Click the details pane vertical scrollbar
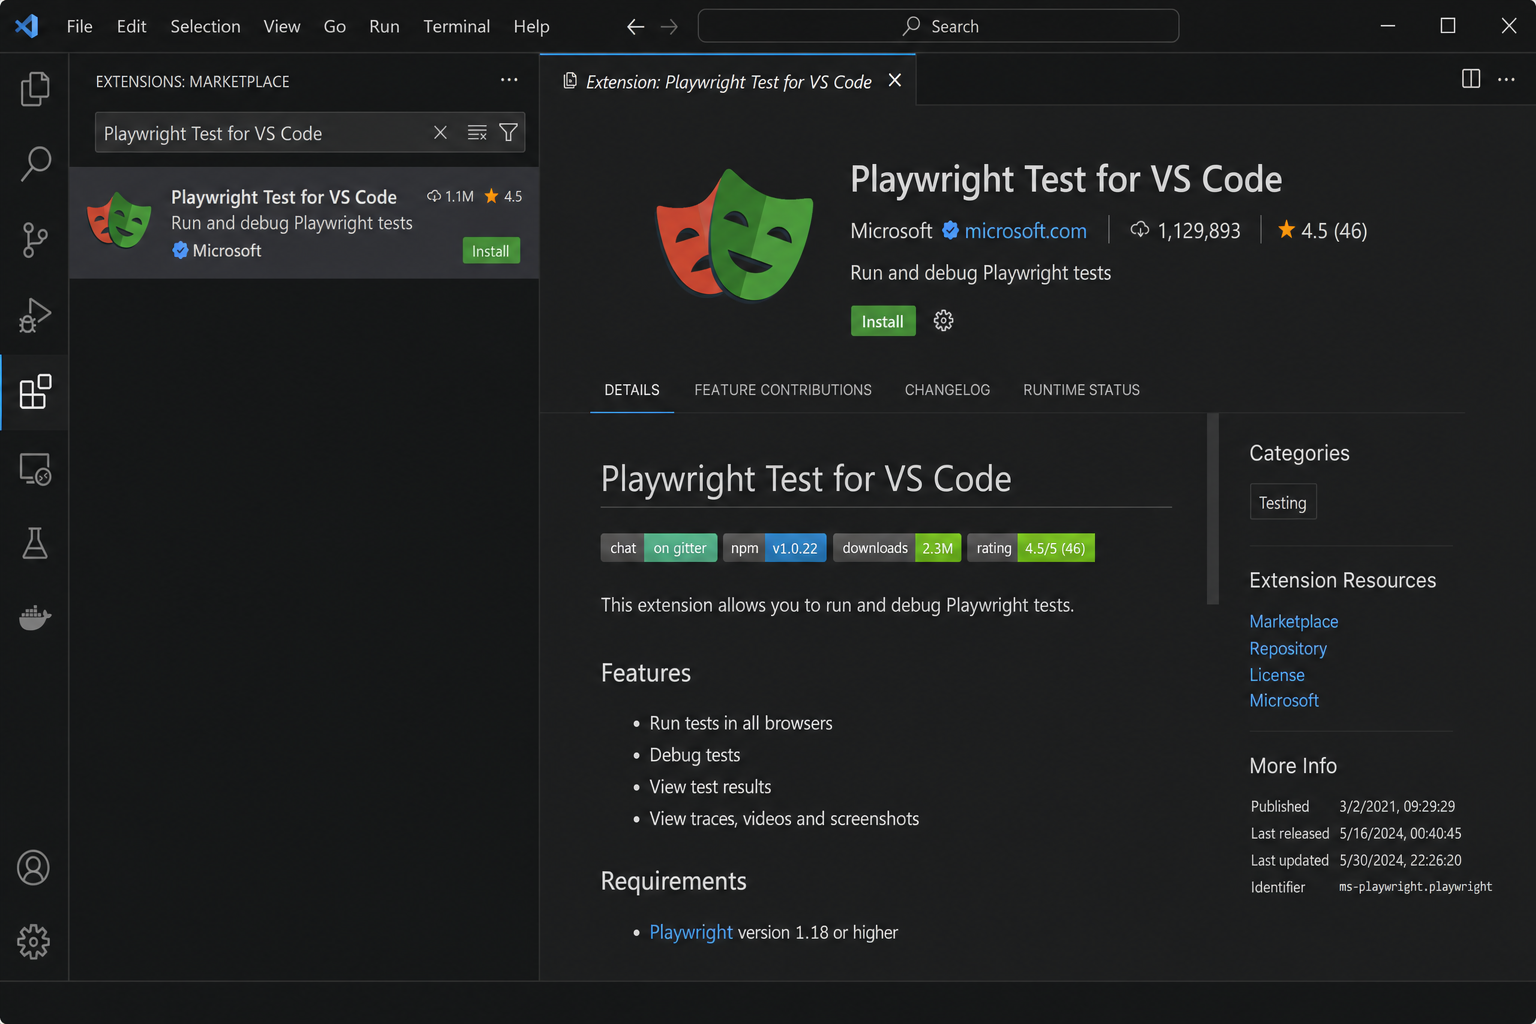 pyautogui.click(x=1213, y=508)
